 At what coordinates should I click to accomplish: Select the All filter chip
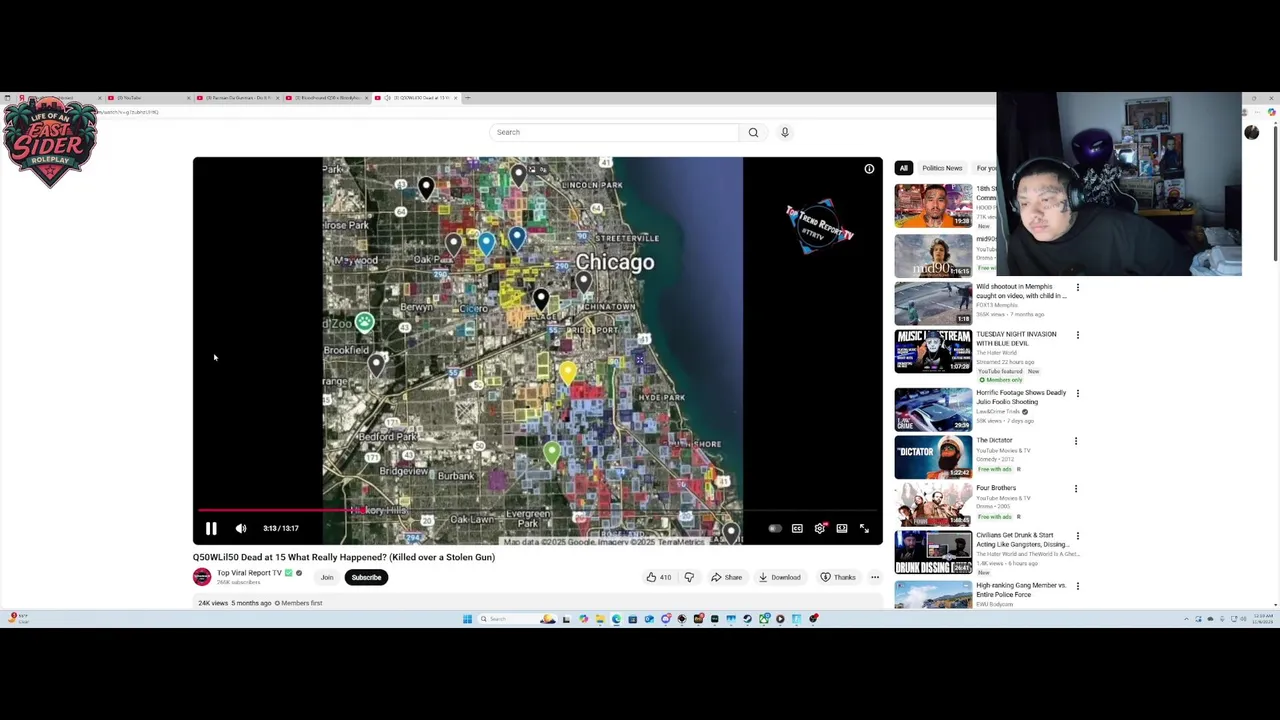pos(903,168)
